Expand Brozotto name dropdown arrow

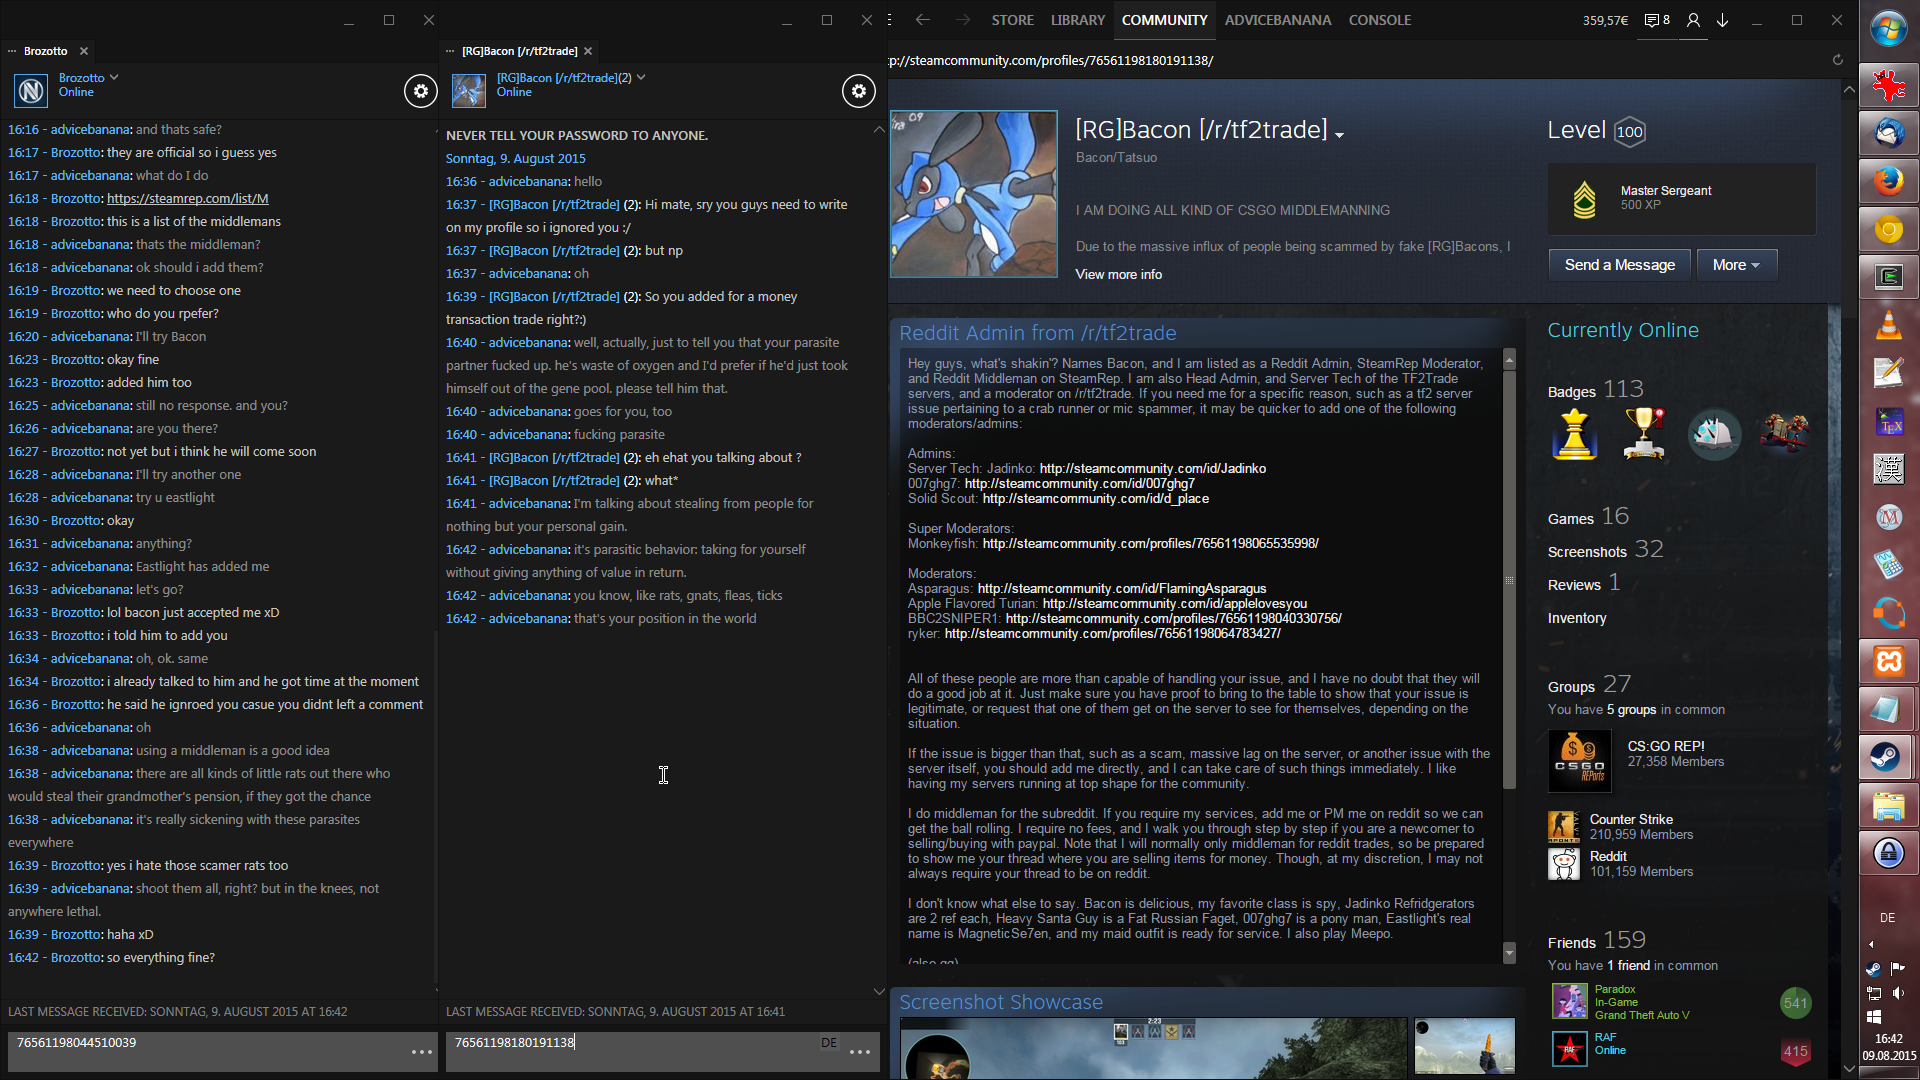[x=114, y=77]
